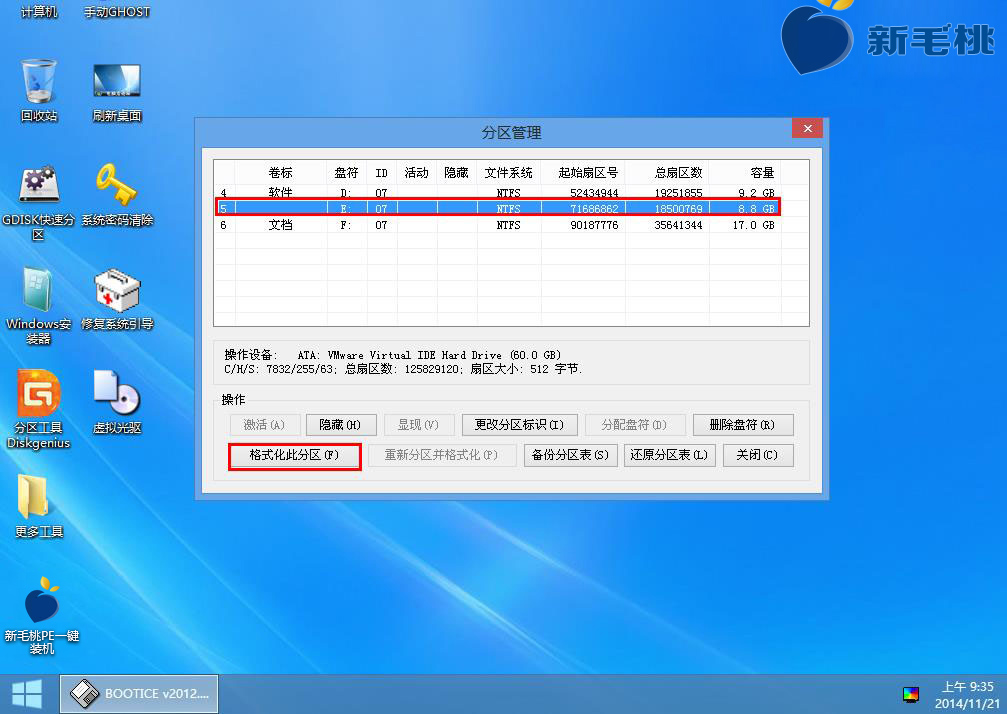Click the 备份分区表(S) button
This screenshot has width=1007, height=714.
[x=570, y=455]
